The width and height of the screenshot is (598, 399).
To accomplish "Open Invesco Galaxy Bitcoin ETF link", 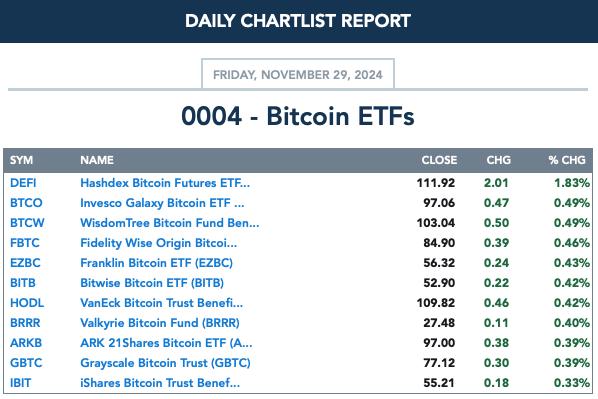I will [x=162, y=203].
